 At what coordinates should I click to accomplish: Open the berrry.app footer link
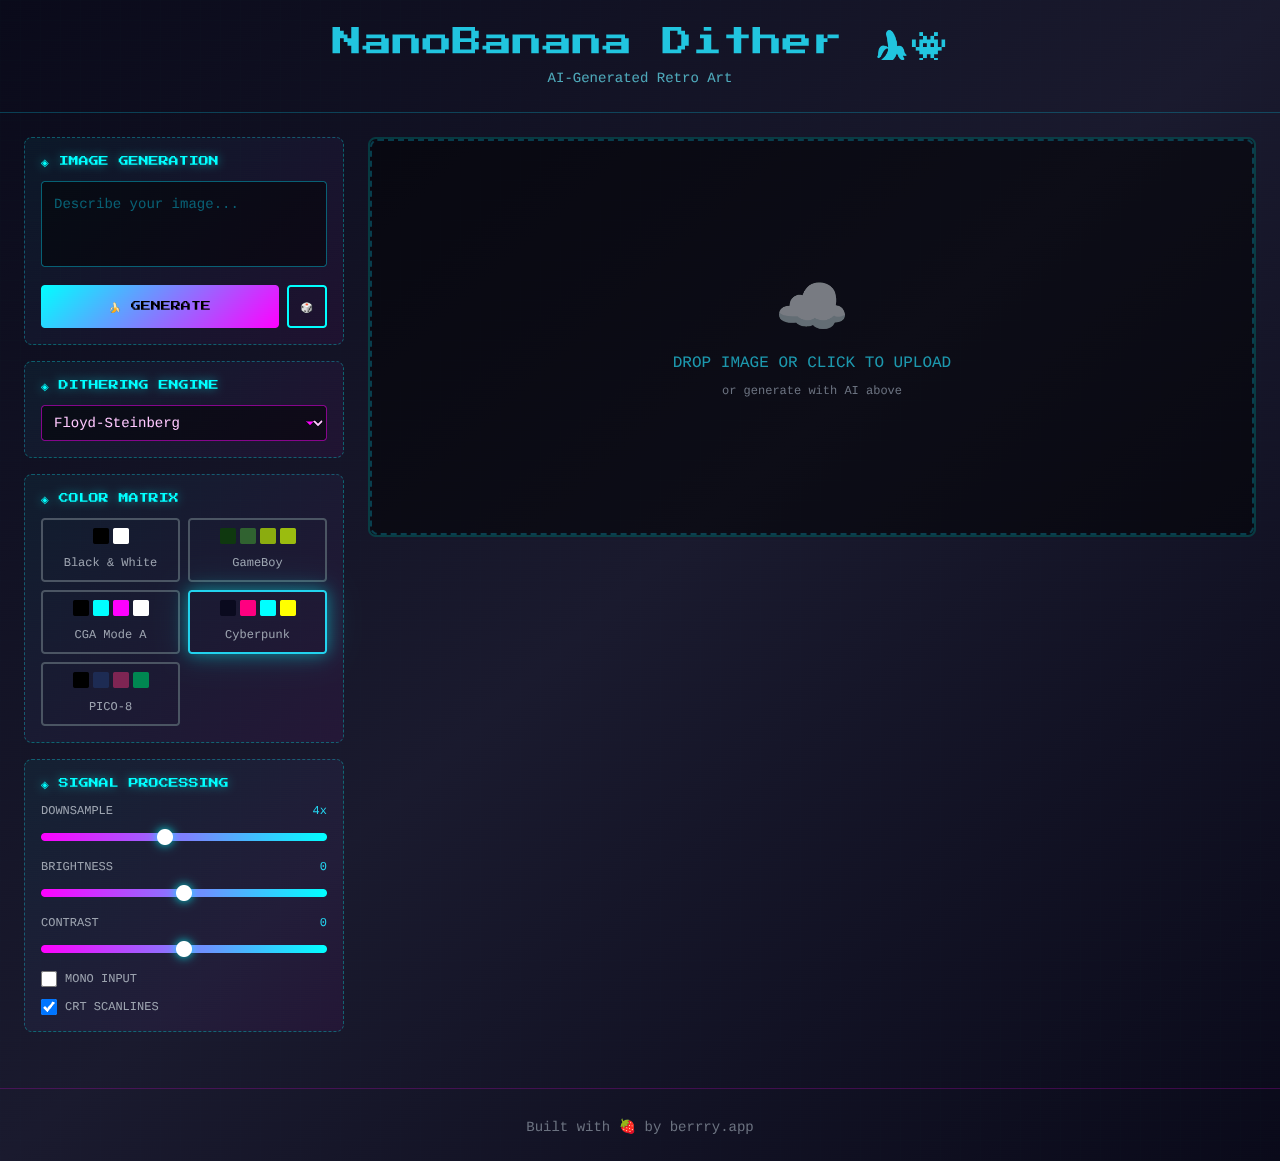tap(711, 1127)
